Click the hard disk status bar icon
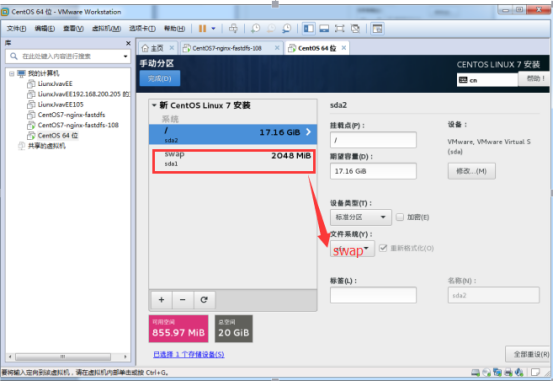The image size is (554, 381). (476, 372)
